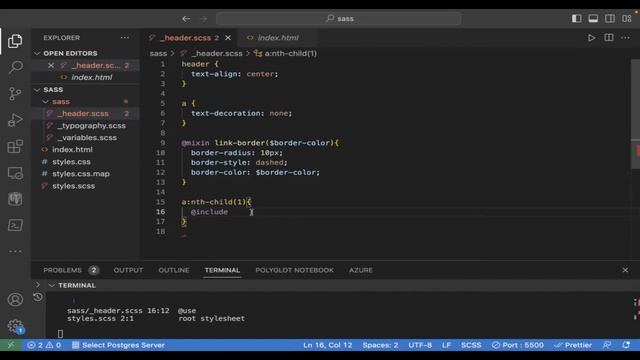
Task: Open Explorer views and more actions
Action: point(124,38)
